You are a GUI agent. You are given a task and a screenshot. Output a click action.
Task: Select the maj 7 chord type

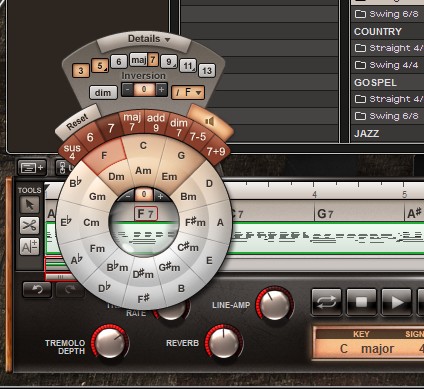(132, 122)
